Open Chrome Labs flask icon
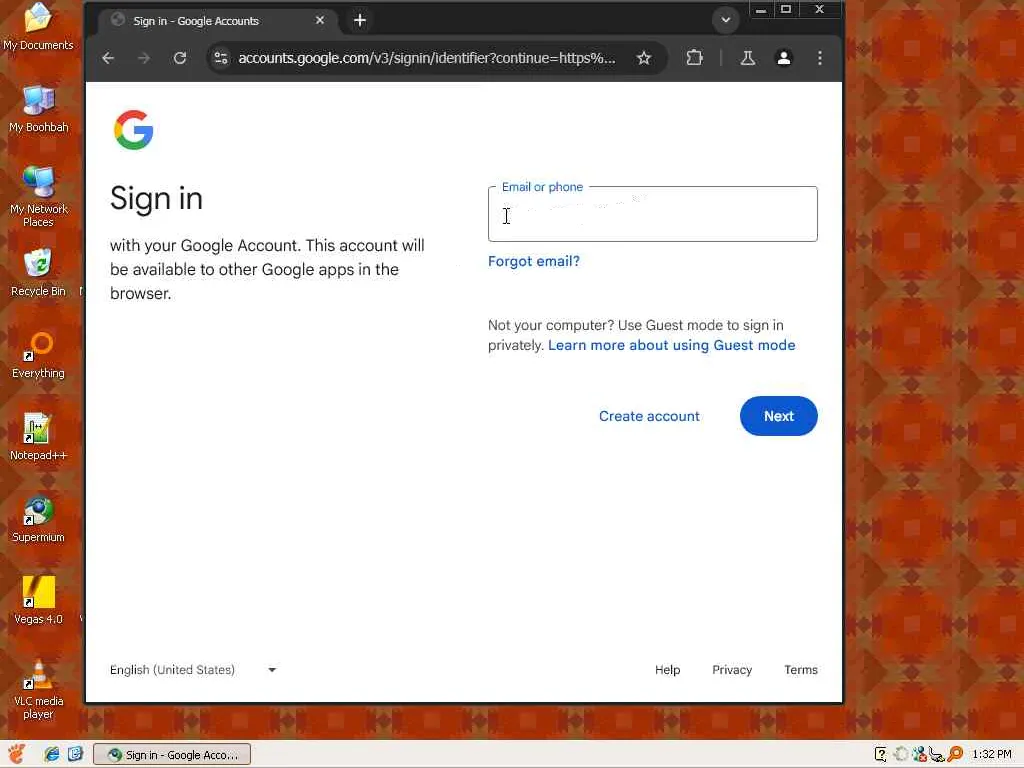Screen dimensions: 1024x768 click(x=748, y=58)
